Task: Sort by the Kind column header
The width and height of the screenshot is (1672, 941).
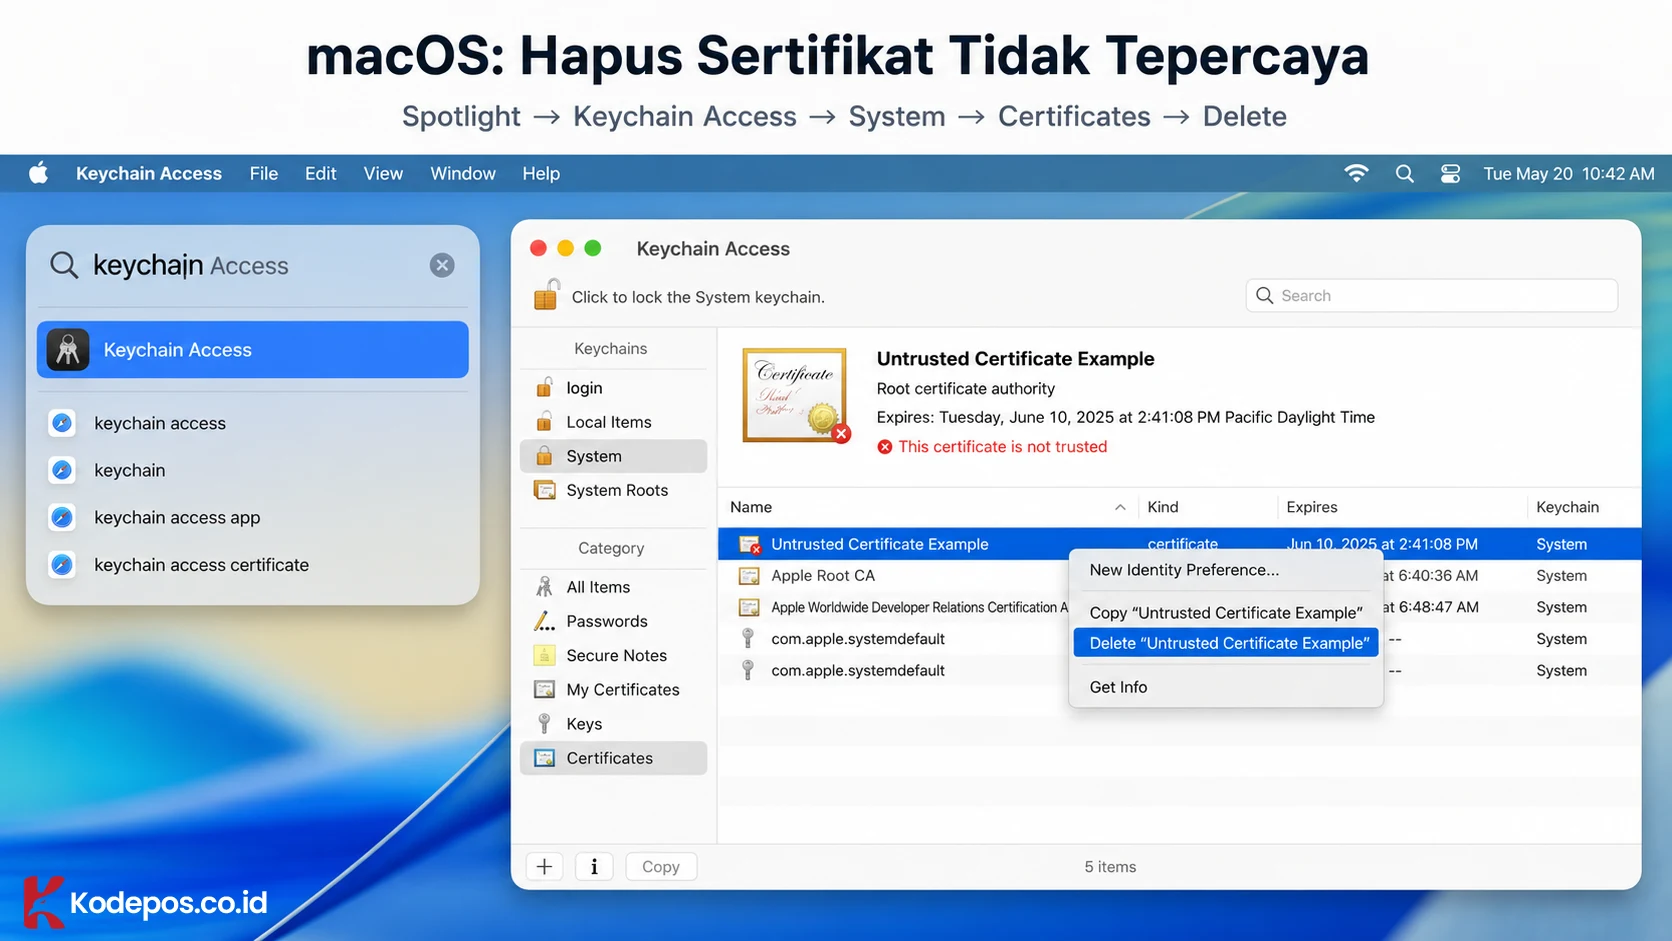Action: 1207,507
